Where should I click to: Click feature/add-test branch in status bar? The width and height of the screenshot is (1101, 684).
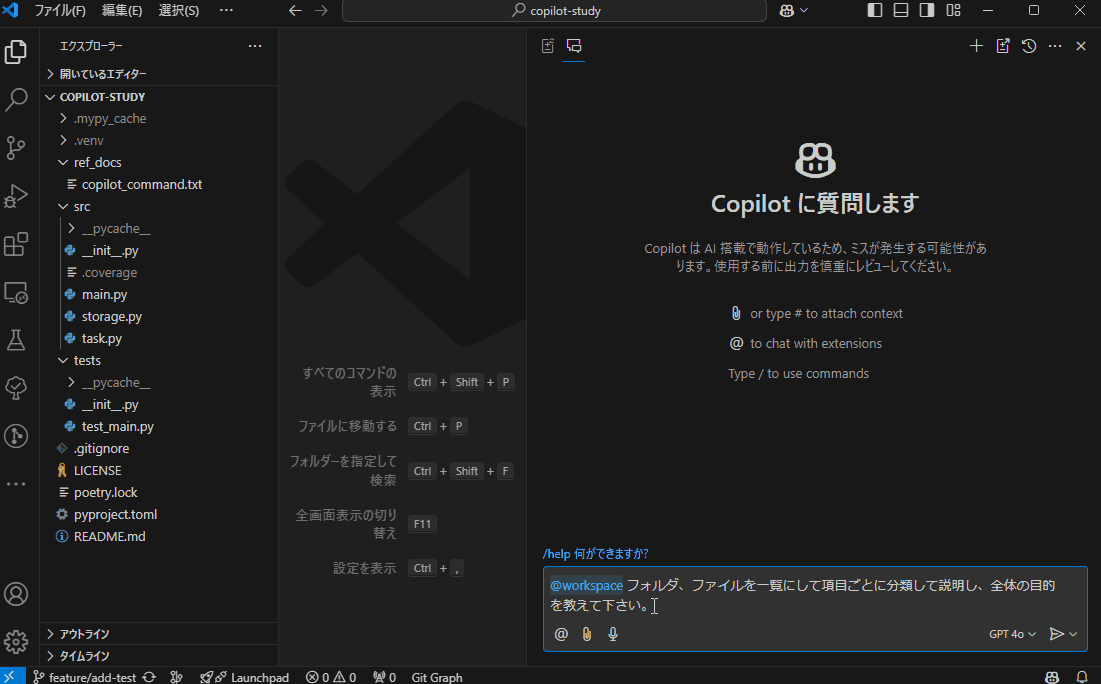point(85,677)
